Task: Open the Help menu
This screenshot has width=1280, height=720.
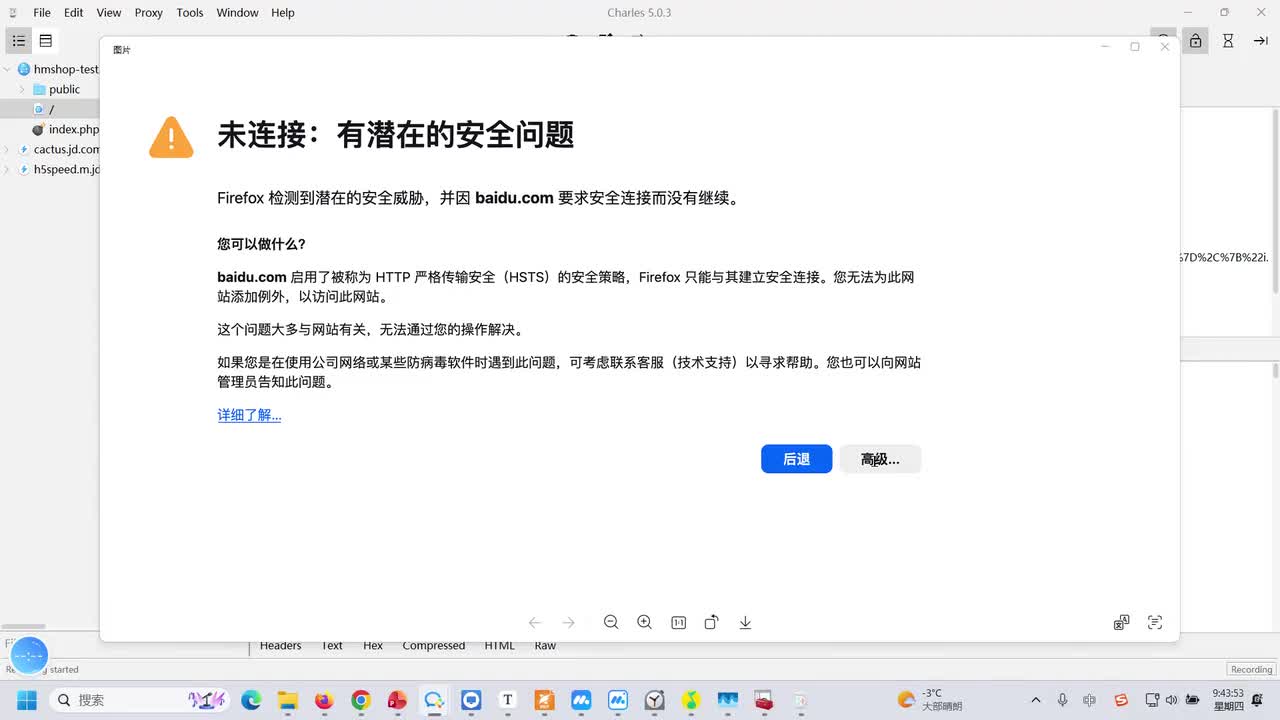Action: (x=283, y=13)
